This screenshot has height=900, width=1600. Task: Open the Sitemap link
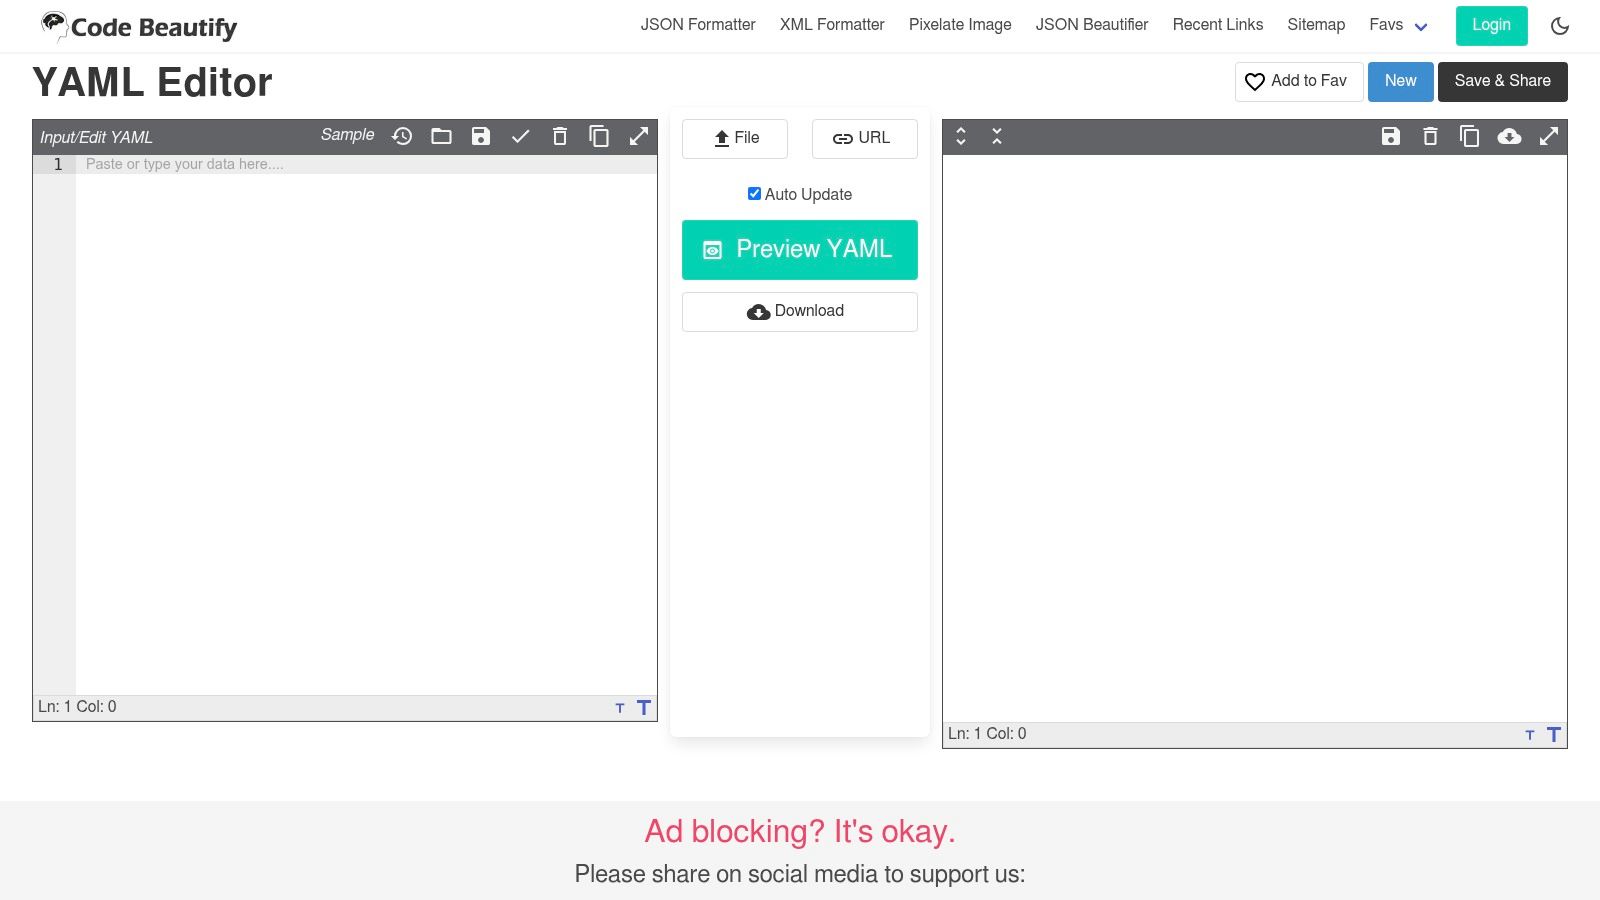tap(1316, 25)
